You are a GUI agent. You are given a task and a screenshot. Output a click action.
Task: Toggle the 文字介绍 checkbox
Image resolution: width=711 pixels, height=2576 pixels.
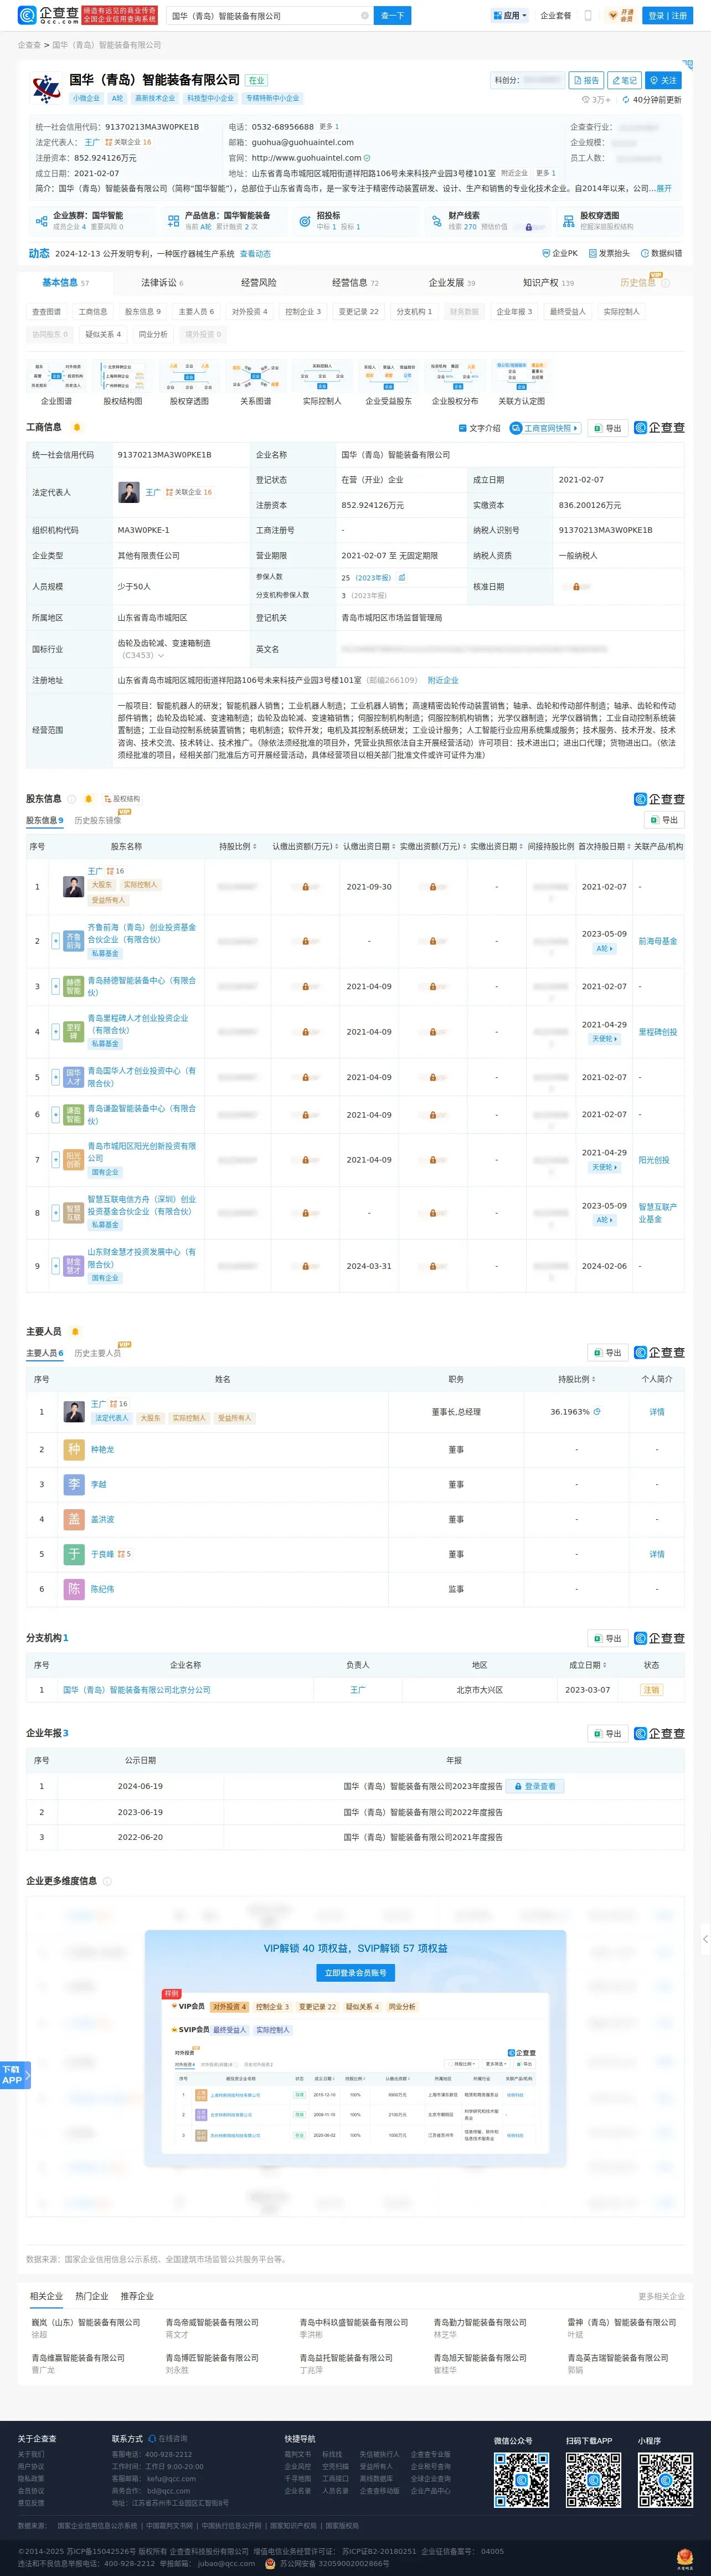[463, 428]
